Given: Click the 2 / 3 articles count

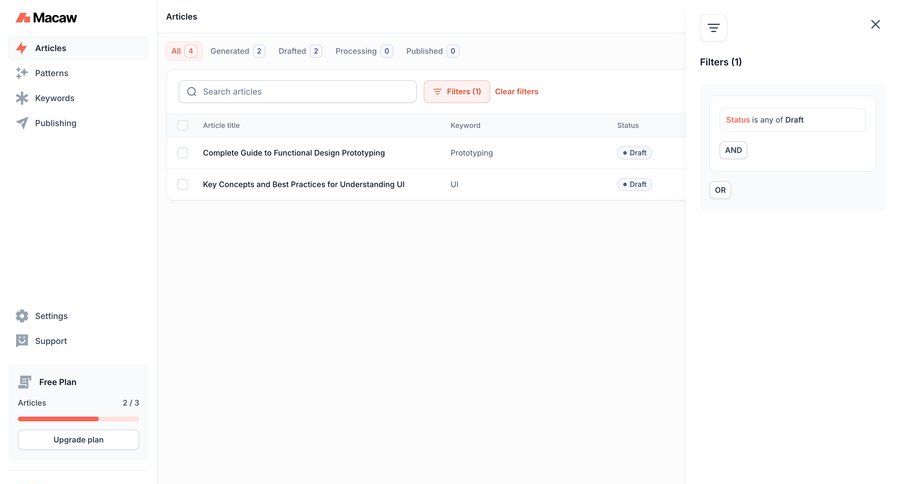Looking at the screenshot, I should (x=131, y=403).
